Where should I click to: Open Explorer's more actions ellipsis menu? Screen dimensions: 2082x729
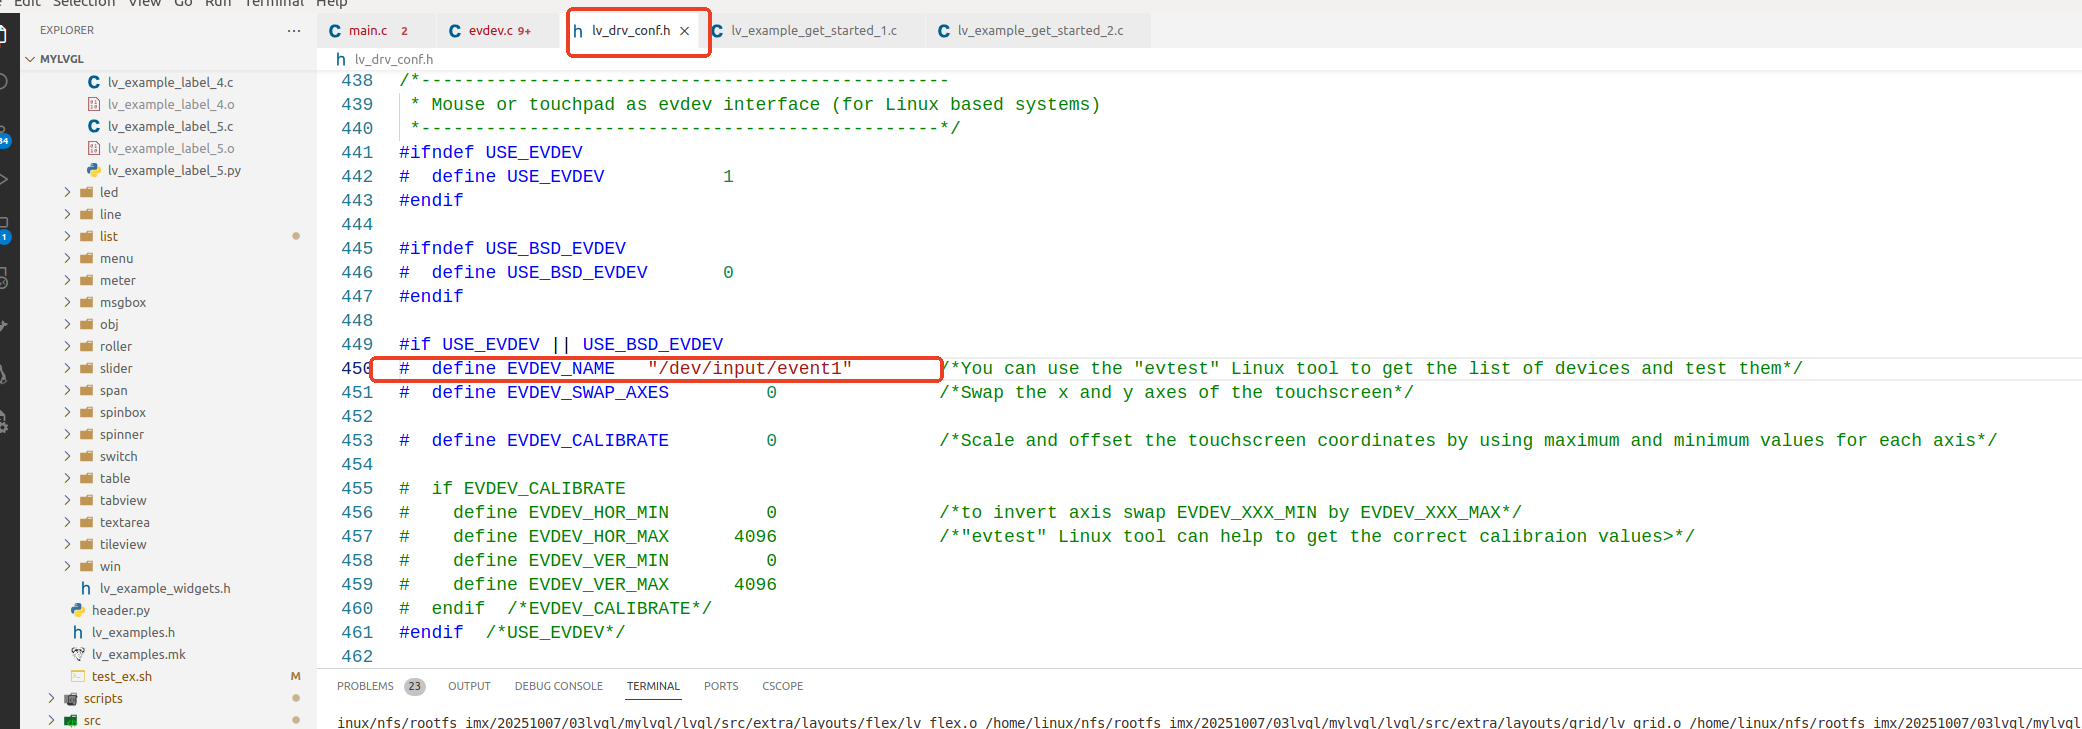(x=293, y=31)
